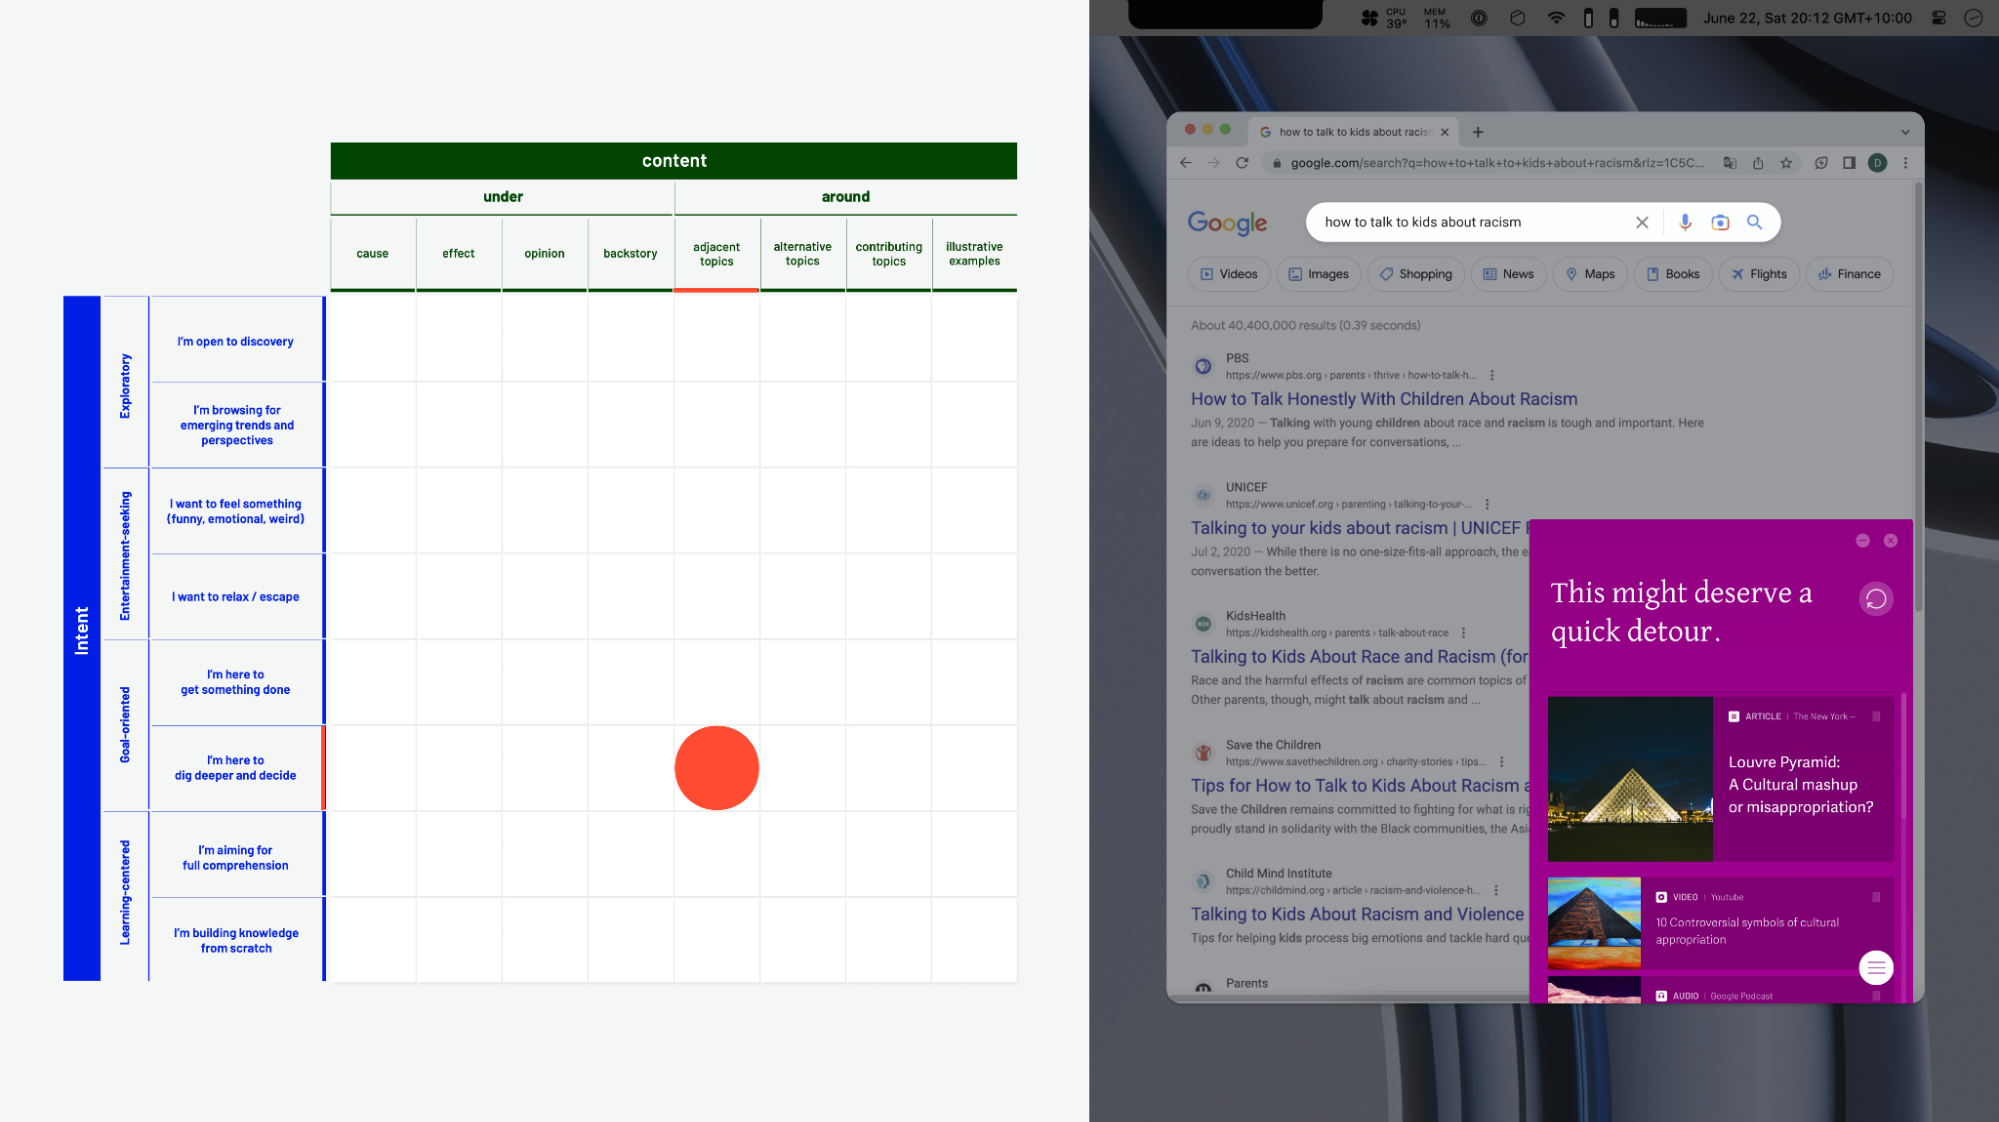Screen dimensions: 1999x1122
Task: Select the 'illustrative examples' column header
Action: click(974, 254)
